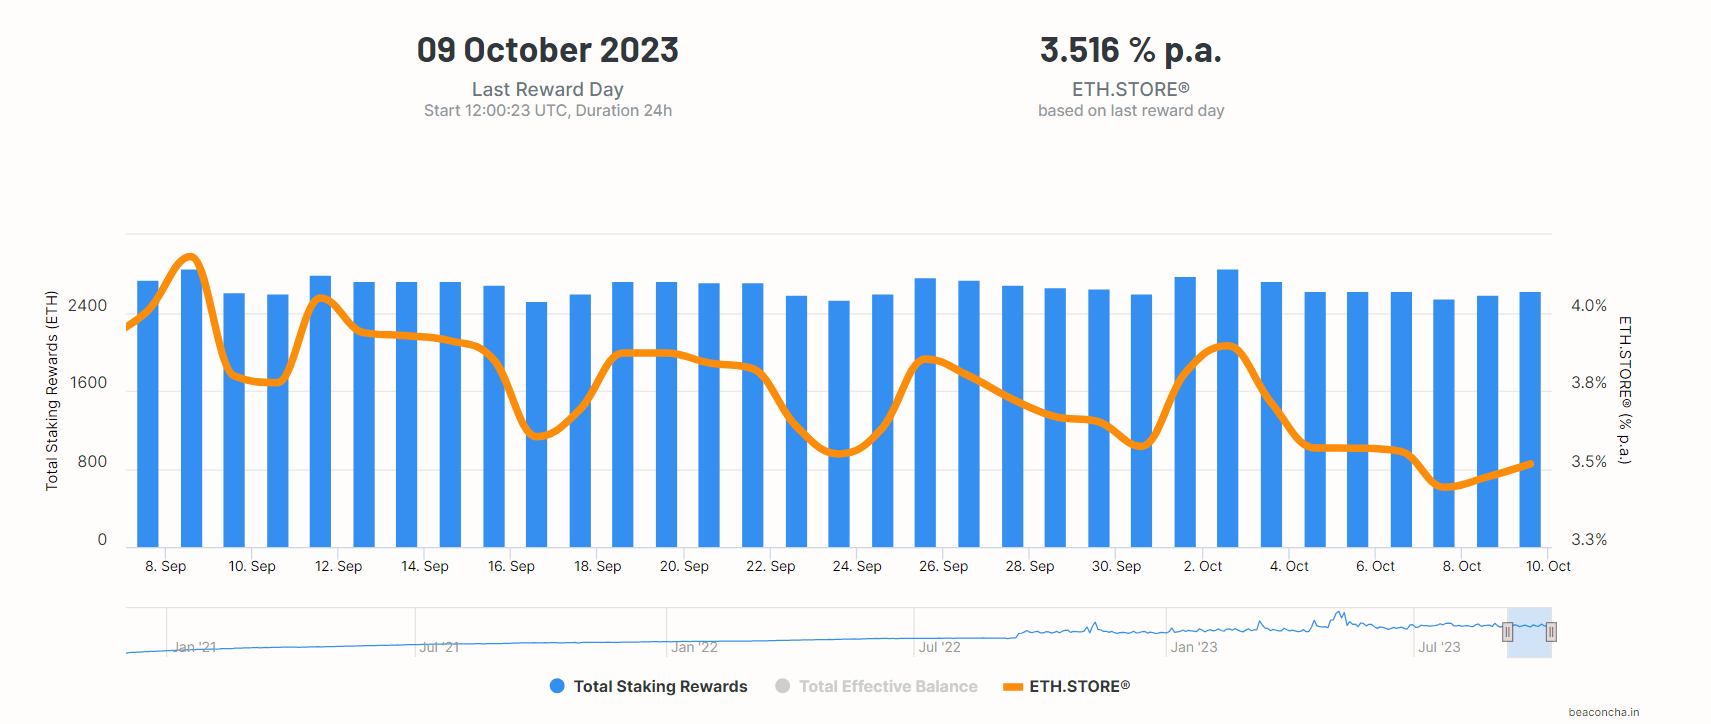Enable the Total Effective Balance series
The width and height of the screenshot is (1711, 724).
(888, 686)
